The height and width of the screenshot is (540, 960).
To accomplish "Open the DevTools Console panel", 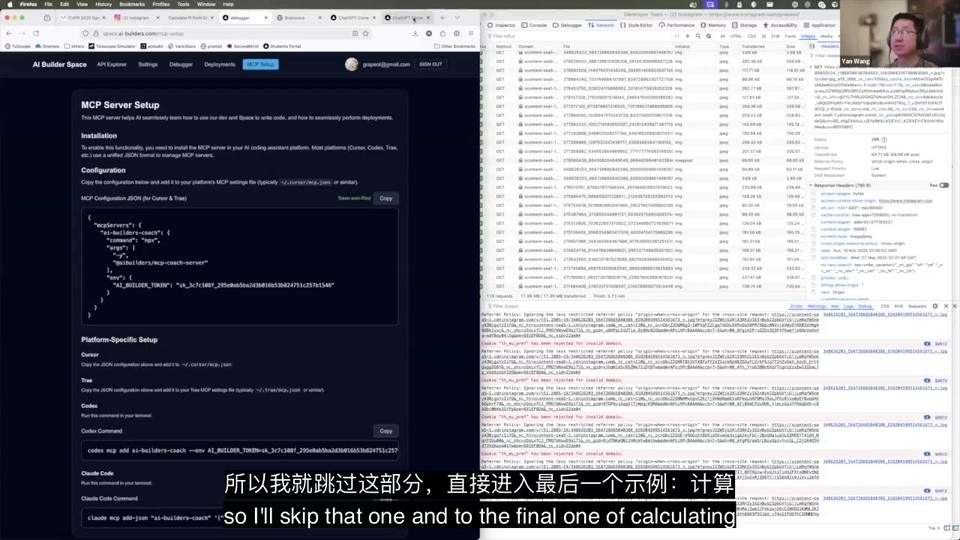I will (x=534, y=25).
